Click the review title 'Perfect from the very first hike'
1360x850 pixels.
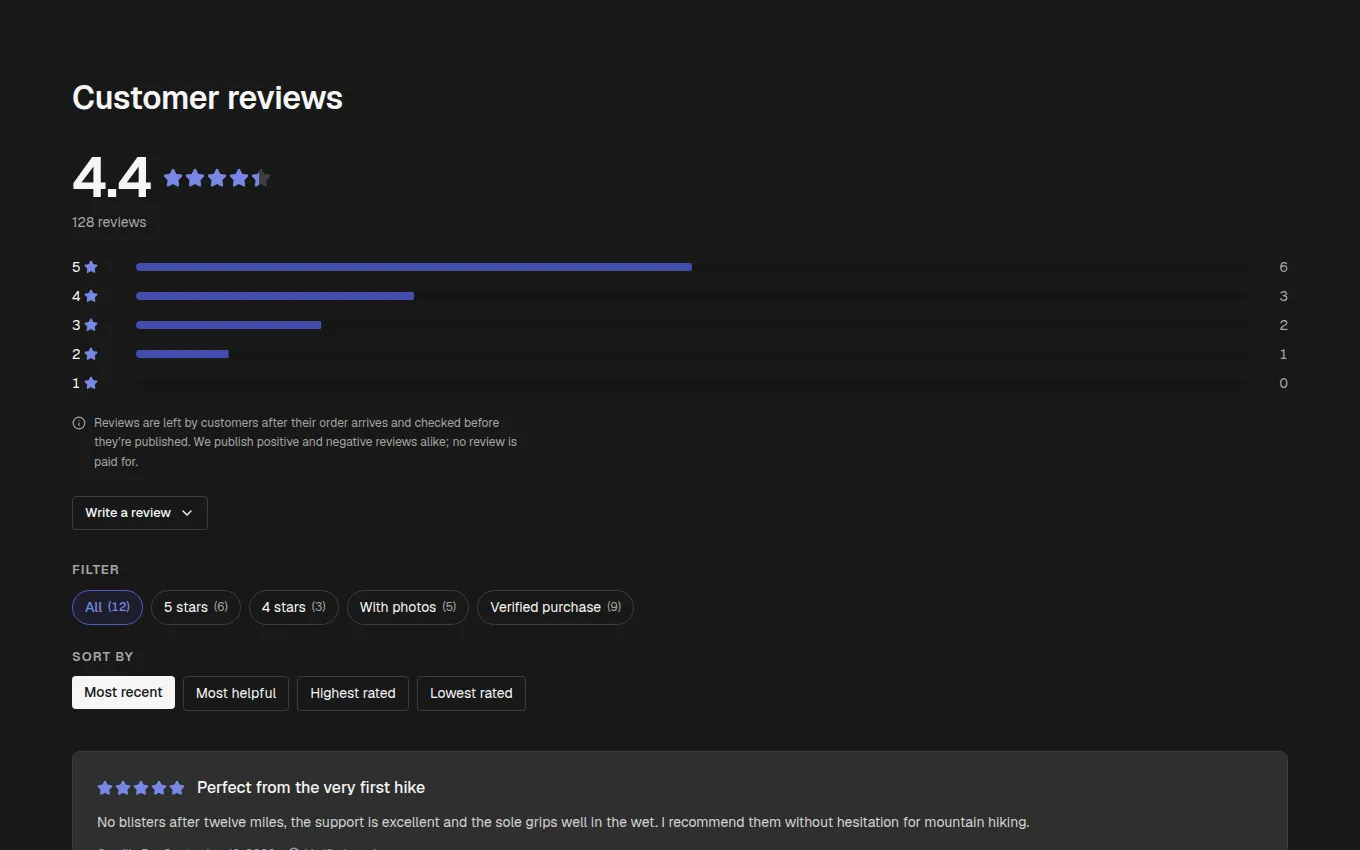(x=311, y=788)
